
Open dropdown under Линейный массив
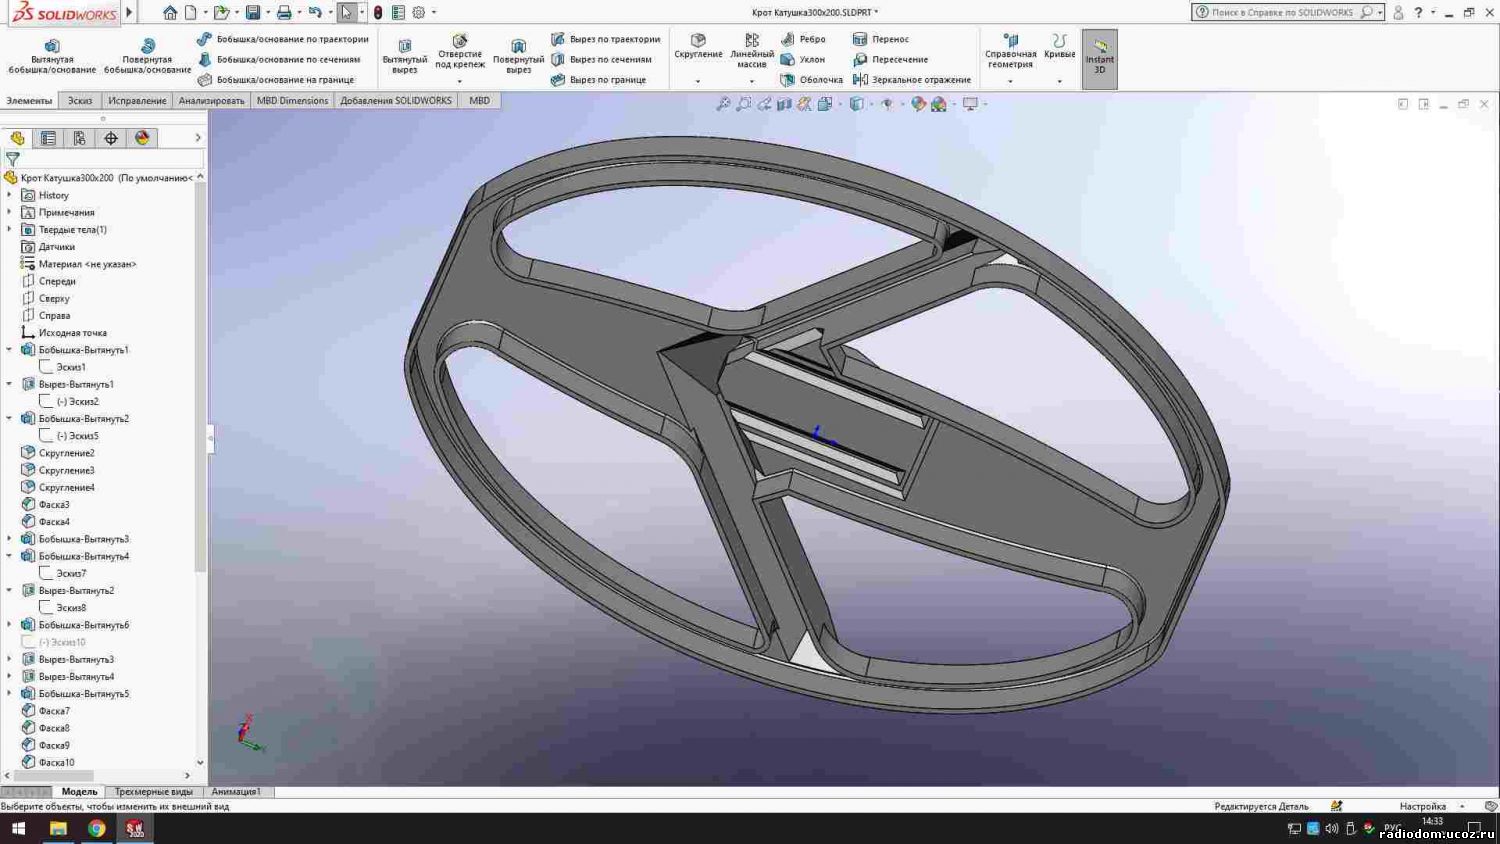click(752, 81)
